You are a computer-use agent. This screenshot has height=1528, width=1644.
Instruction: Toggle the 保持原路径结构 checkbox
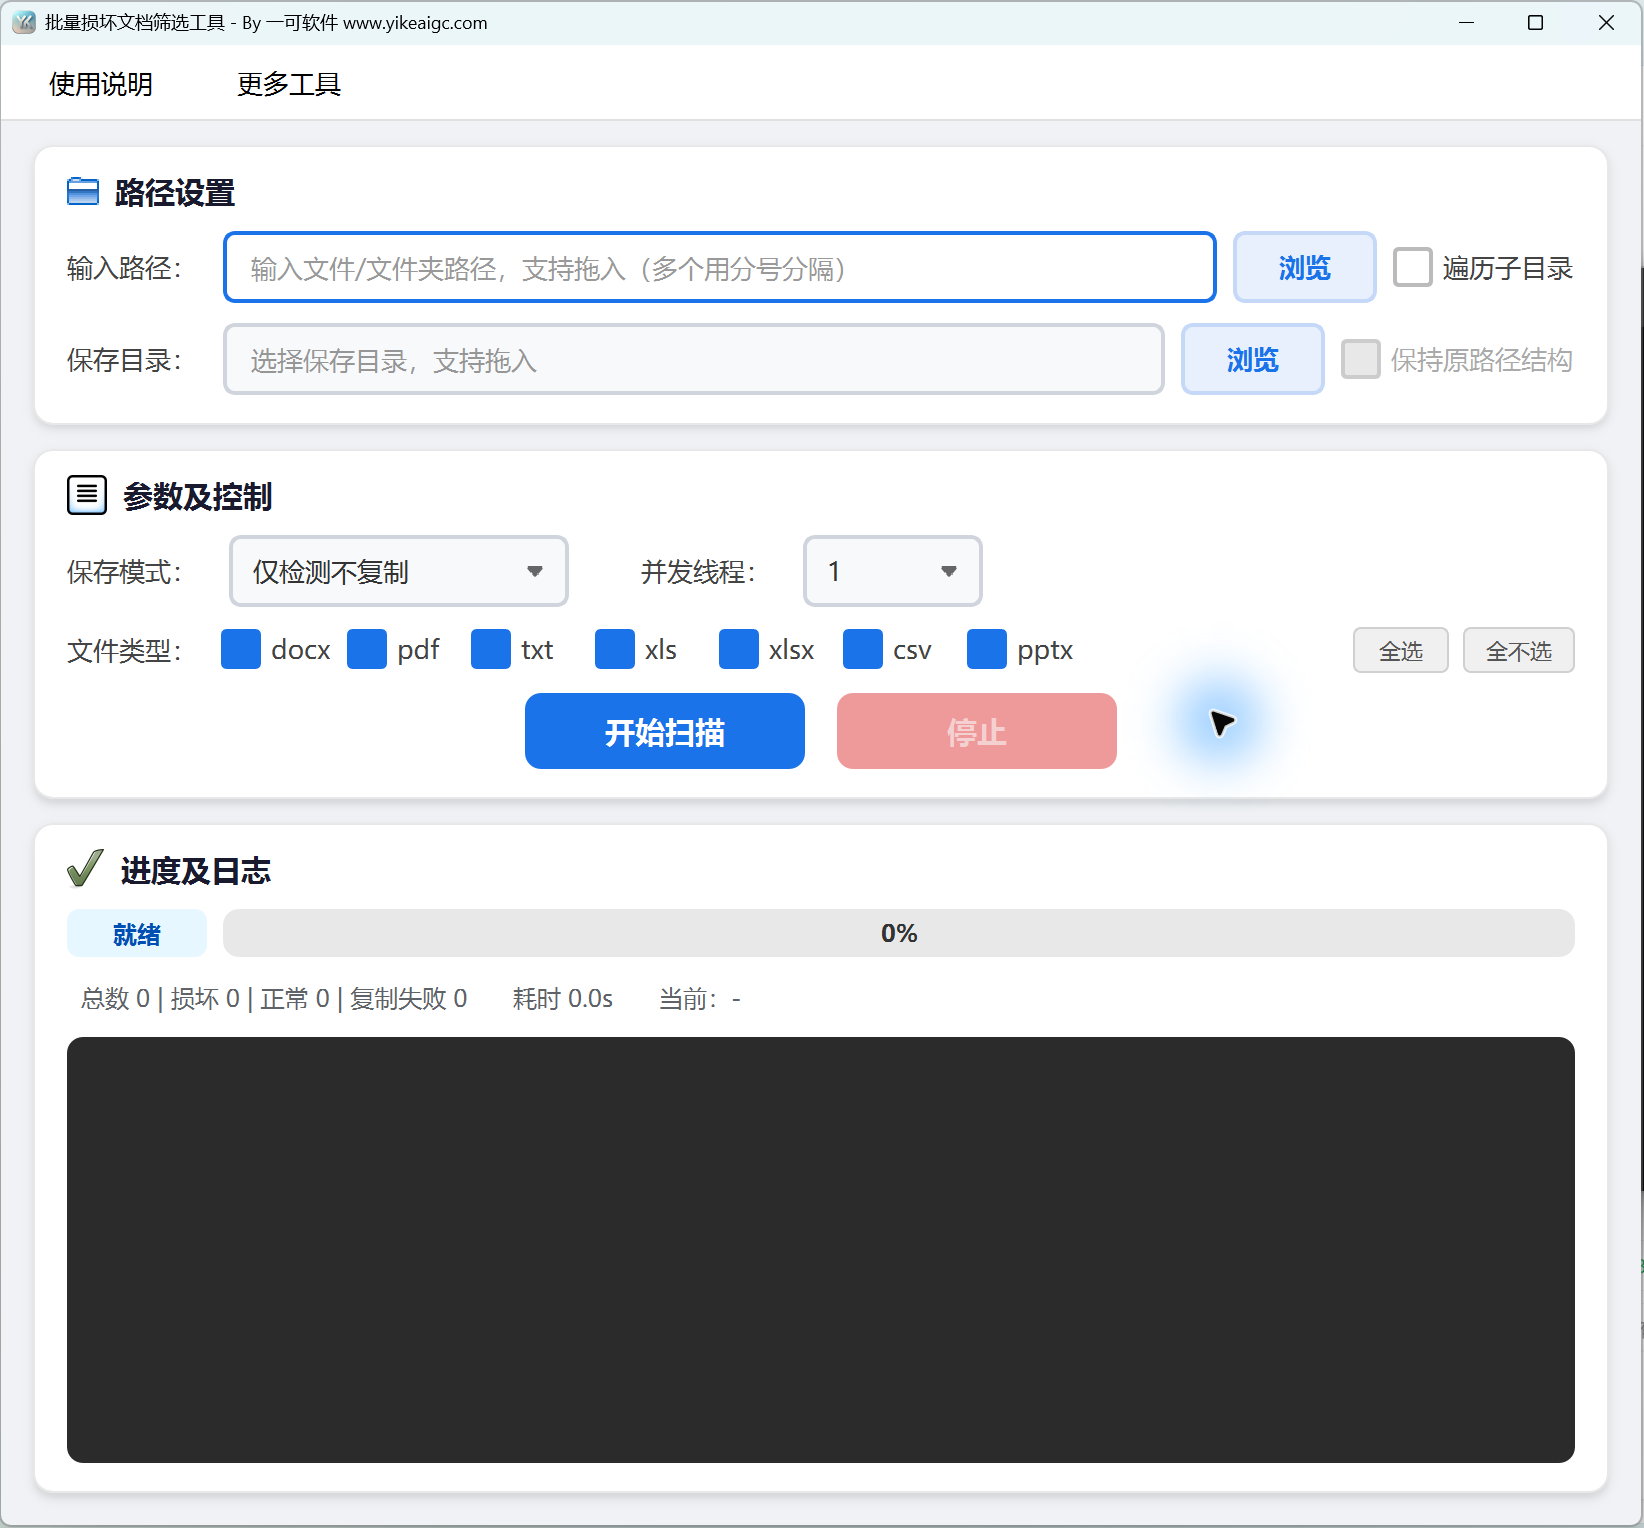(1361, 359)
